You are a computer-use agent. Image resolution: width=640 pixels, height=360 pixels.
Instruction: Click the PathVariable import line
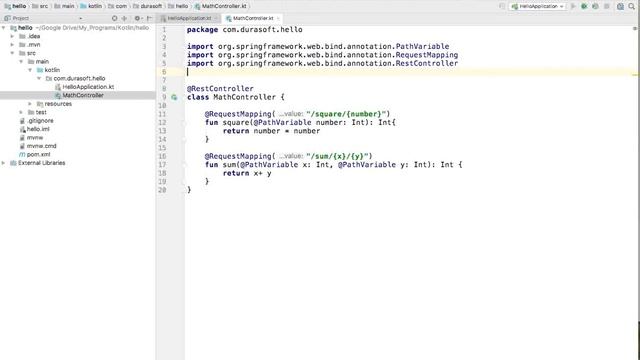click(x=318, y=47)
